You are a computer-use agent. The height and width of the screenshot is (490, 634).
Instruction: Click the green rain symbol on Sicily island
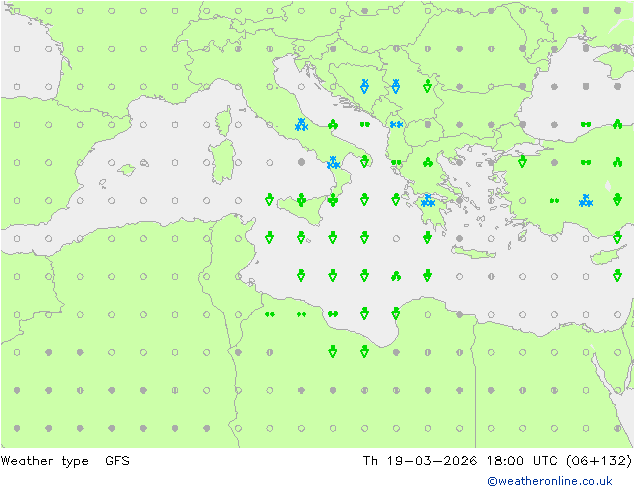pyautogui.click(x=301, y=200)
